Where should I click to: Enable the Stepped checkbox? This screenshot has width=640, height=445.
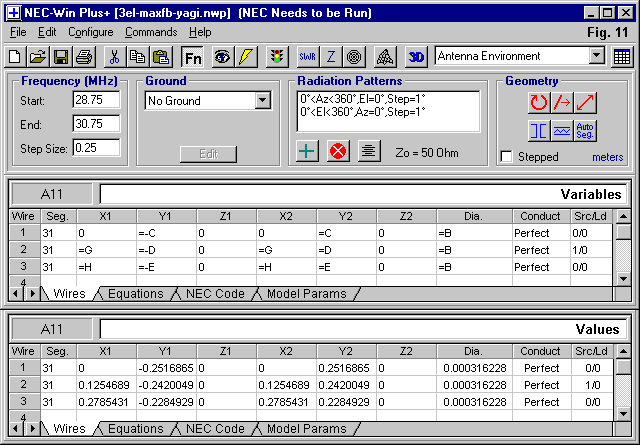[x=508, y=157]
